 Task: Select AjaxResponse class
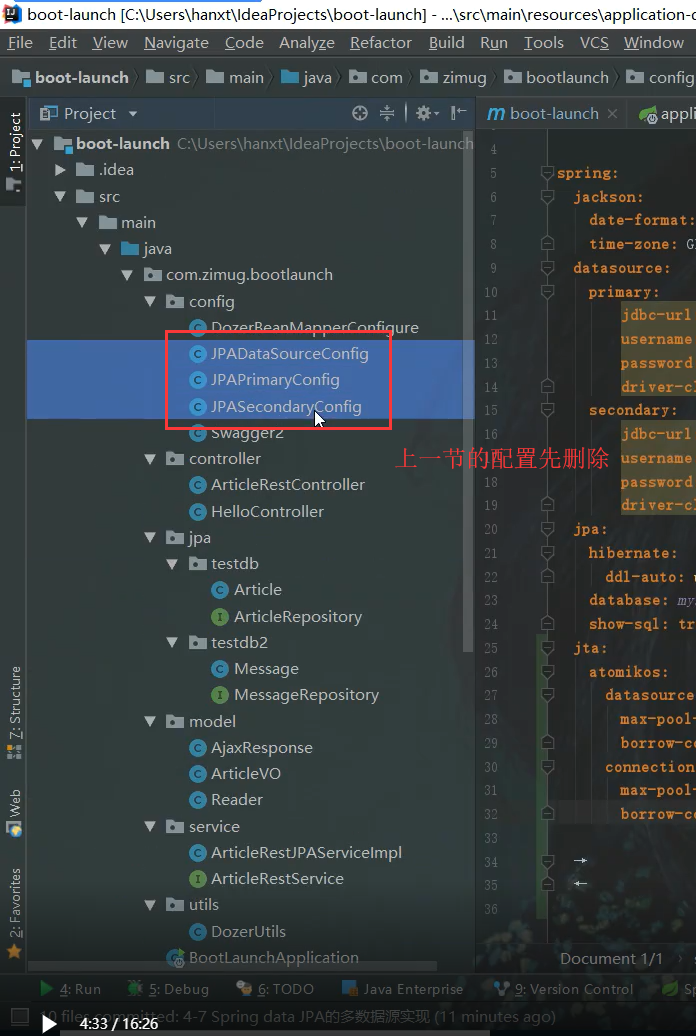coord(262,748)
